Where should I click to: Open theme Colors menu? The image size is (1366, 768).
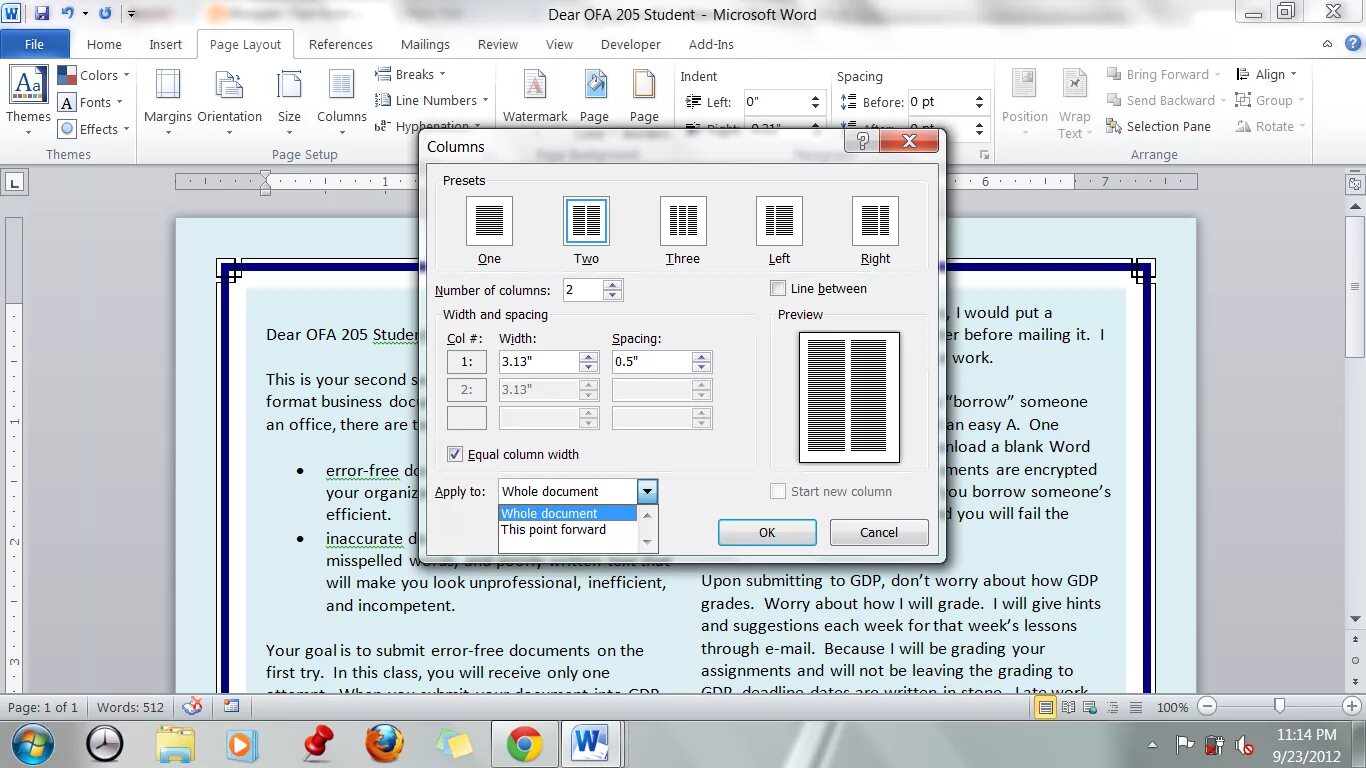93,75
